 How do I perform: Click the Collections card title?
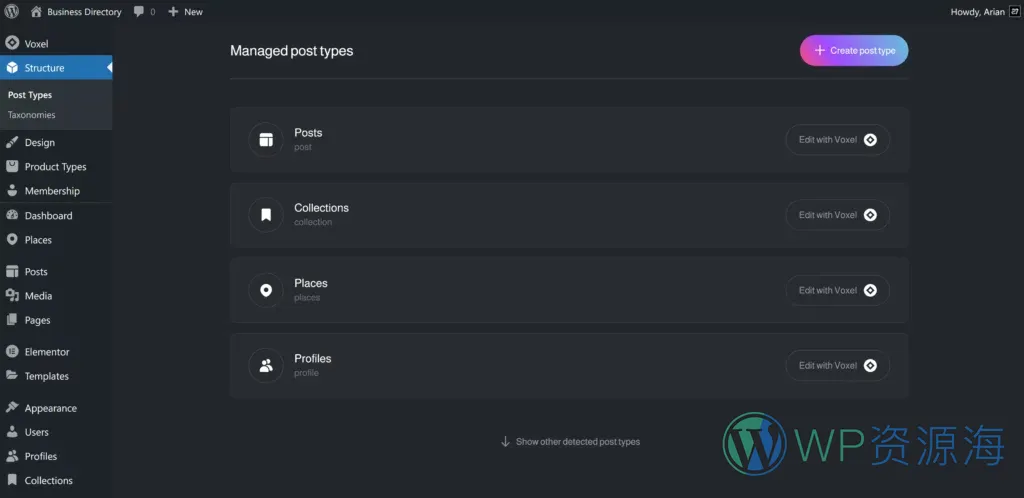click(x=321, y=208)
